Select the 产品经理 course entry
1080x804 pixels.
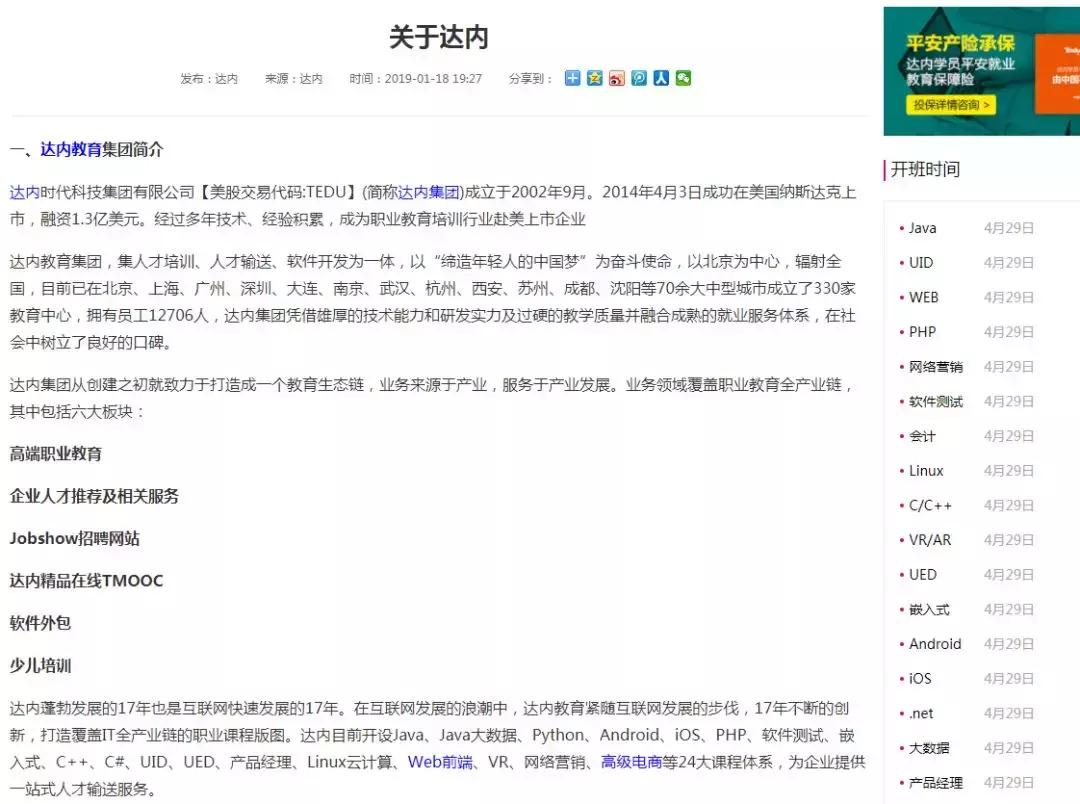point(935,783)
